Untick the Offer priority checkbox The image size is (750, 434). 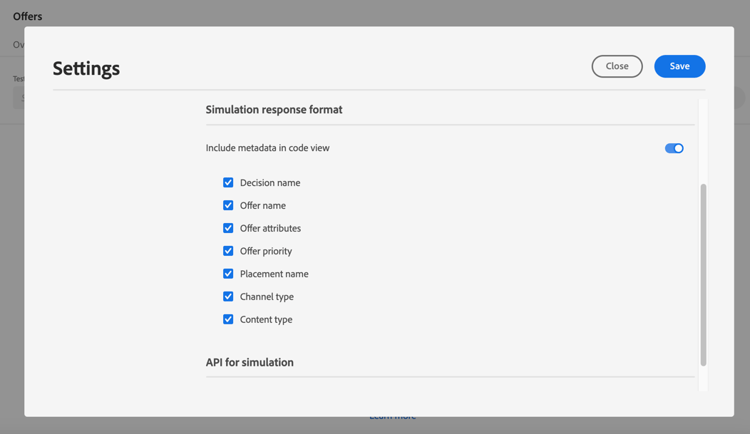click(x=228, y=251)
